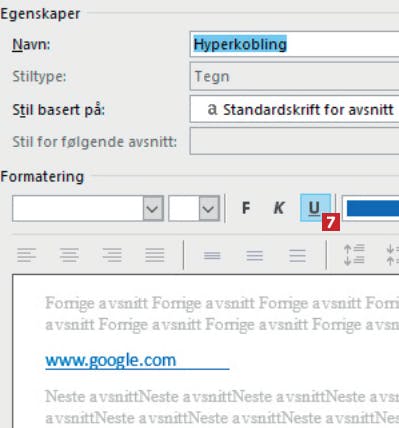The height and width of the screenshot is (428, 399).
Task: Toggle bold formatting F button
Action: pyautogui.click(x=246, y=208)
